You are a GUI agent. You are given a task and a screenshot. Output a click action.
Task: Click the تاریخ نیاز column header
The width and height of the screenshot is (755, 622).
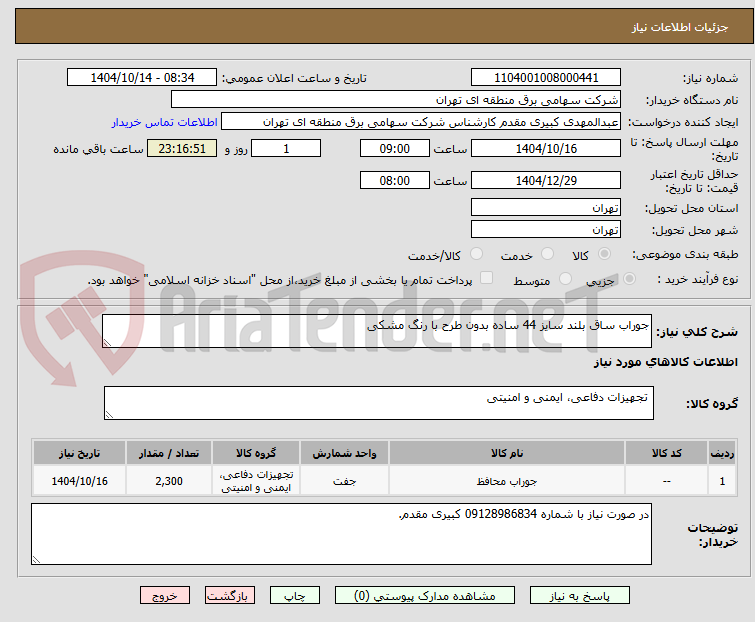79,453
